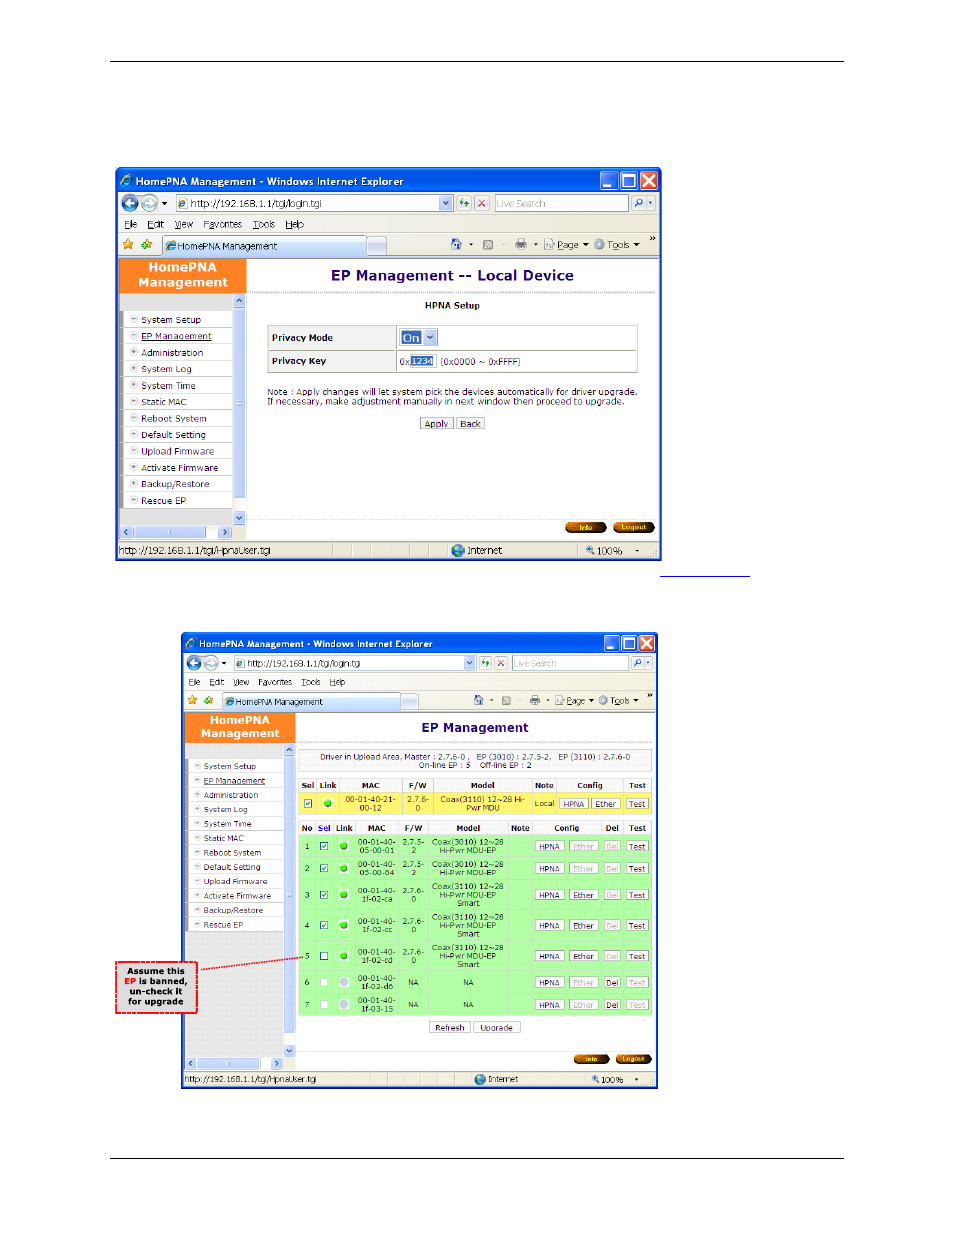Click Refresh icon in upper window address bar
Screen dimensions: 954x1235
pos(464,203)
